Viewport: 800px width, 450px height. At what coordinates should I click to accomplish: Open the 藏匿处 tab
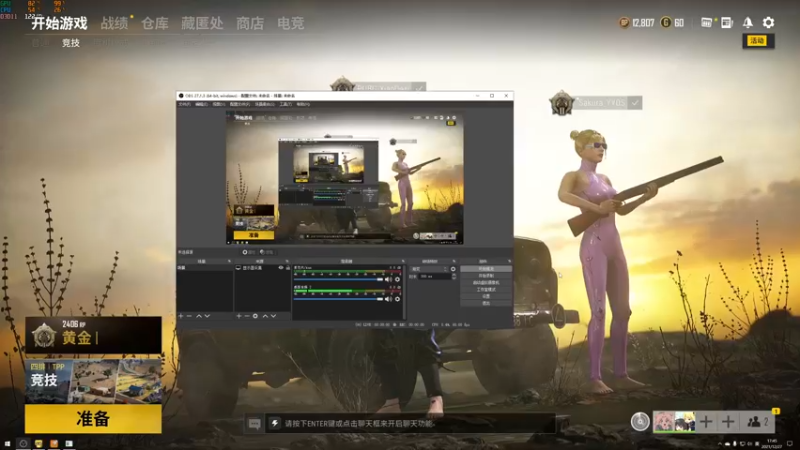point(202,23)
